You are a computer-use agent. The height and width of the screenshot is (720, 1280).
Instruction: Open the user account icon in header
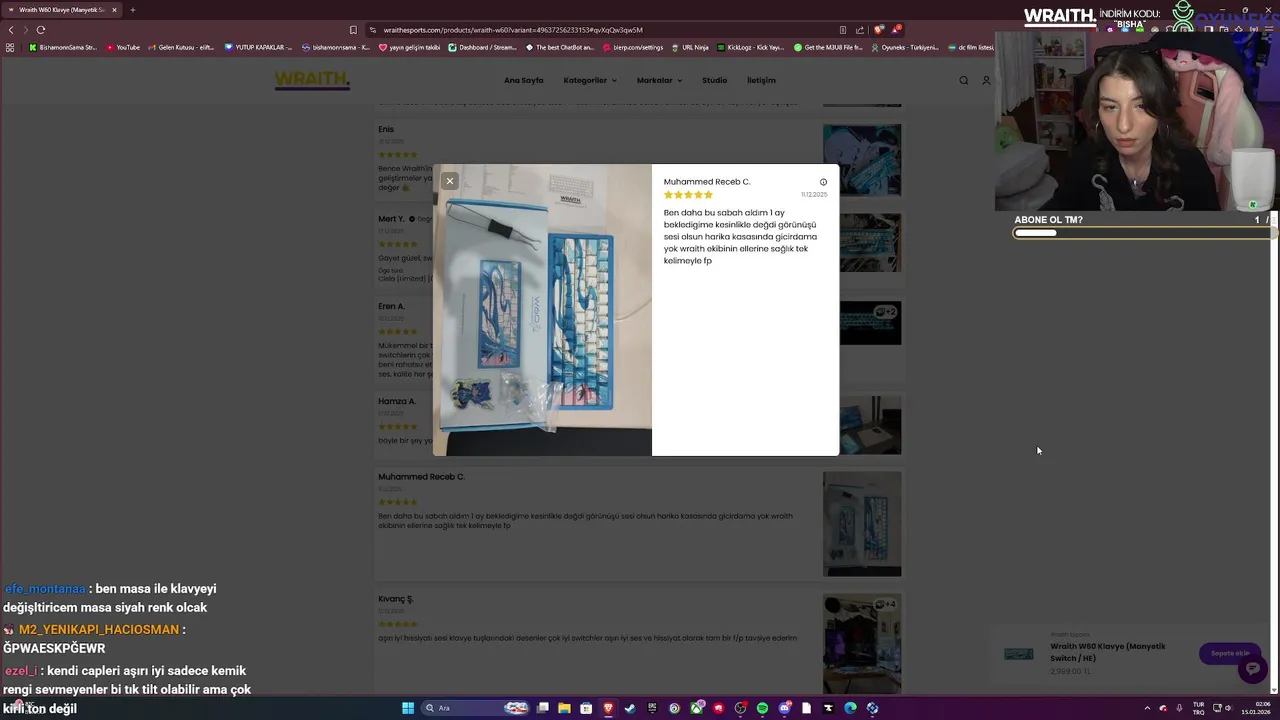pyautogui.click(x=986, y=80)
